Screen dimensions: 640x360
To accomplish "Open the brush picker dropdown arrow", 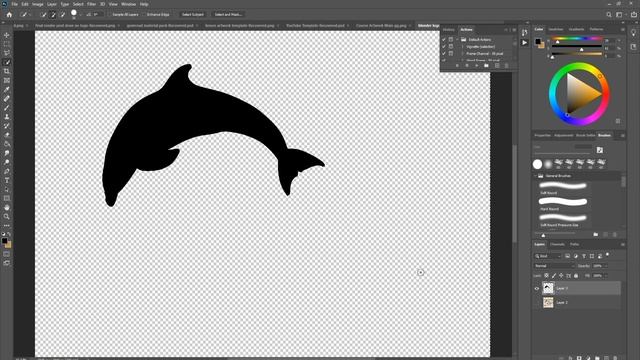I will (x=80, y=15).
